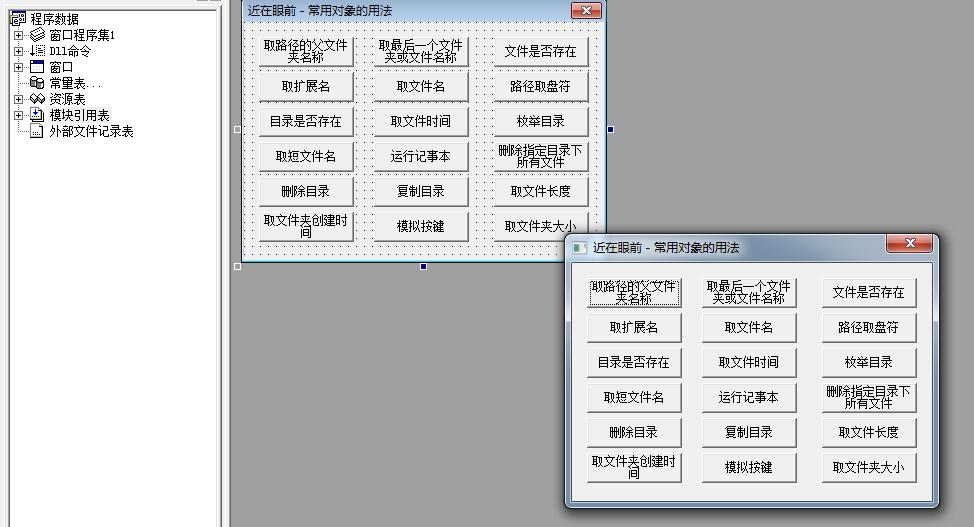Select 运行记事本 on the designer form
Screen dimensions: 974x527
click(421, 157)
